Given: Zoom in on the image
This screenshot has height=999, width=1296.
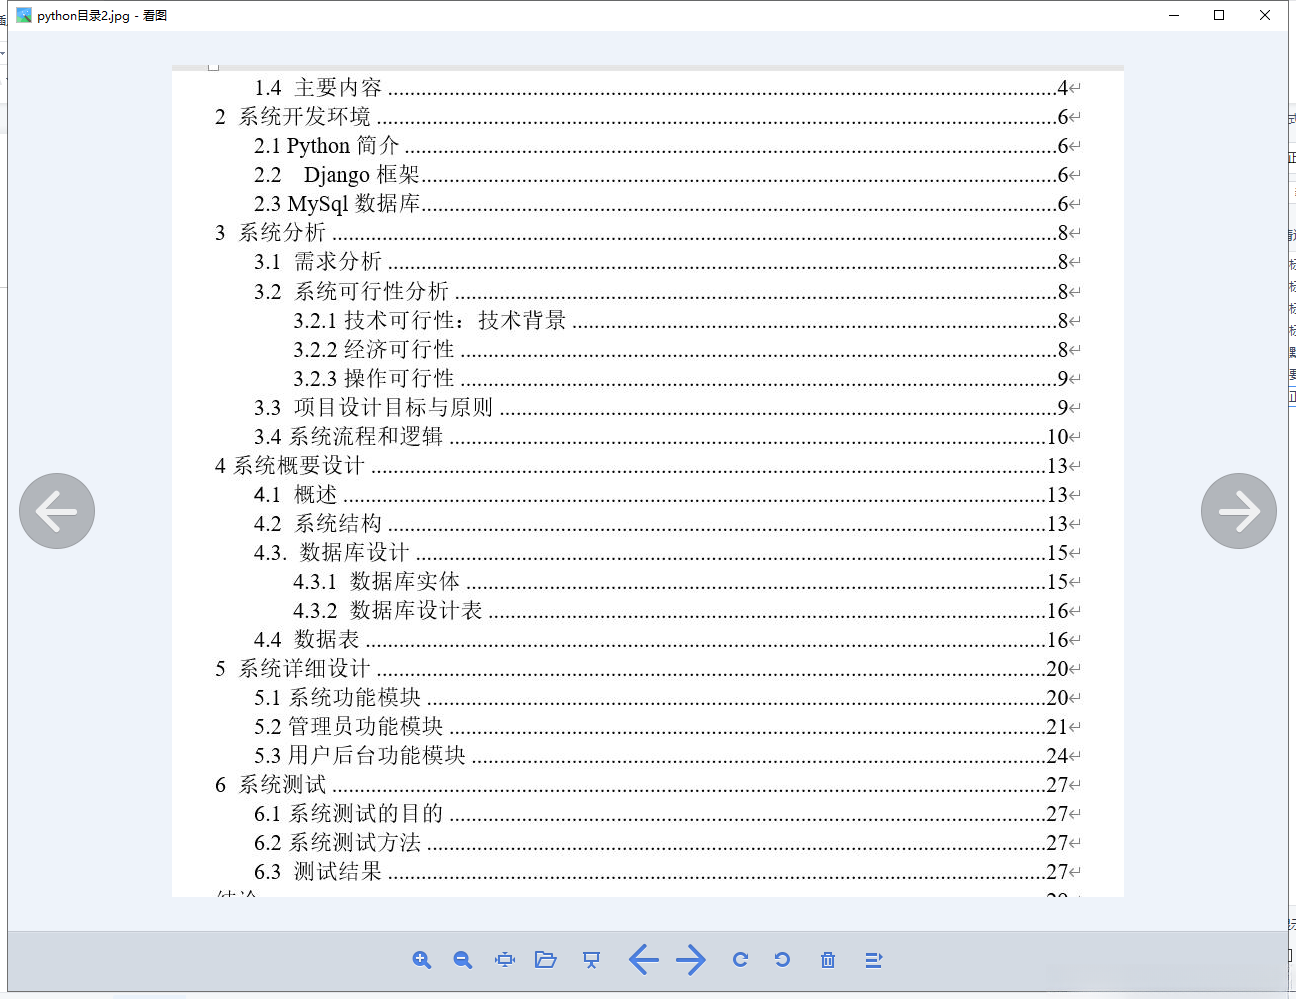Looking at the screenshot, I should pos(422,959).
